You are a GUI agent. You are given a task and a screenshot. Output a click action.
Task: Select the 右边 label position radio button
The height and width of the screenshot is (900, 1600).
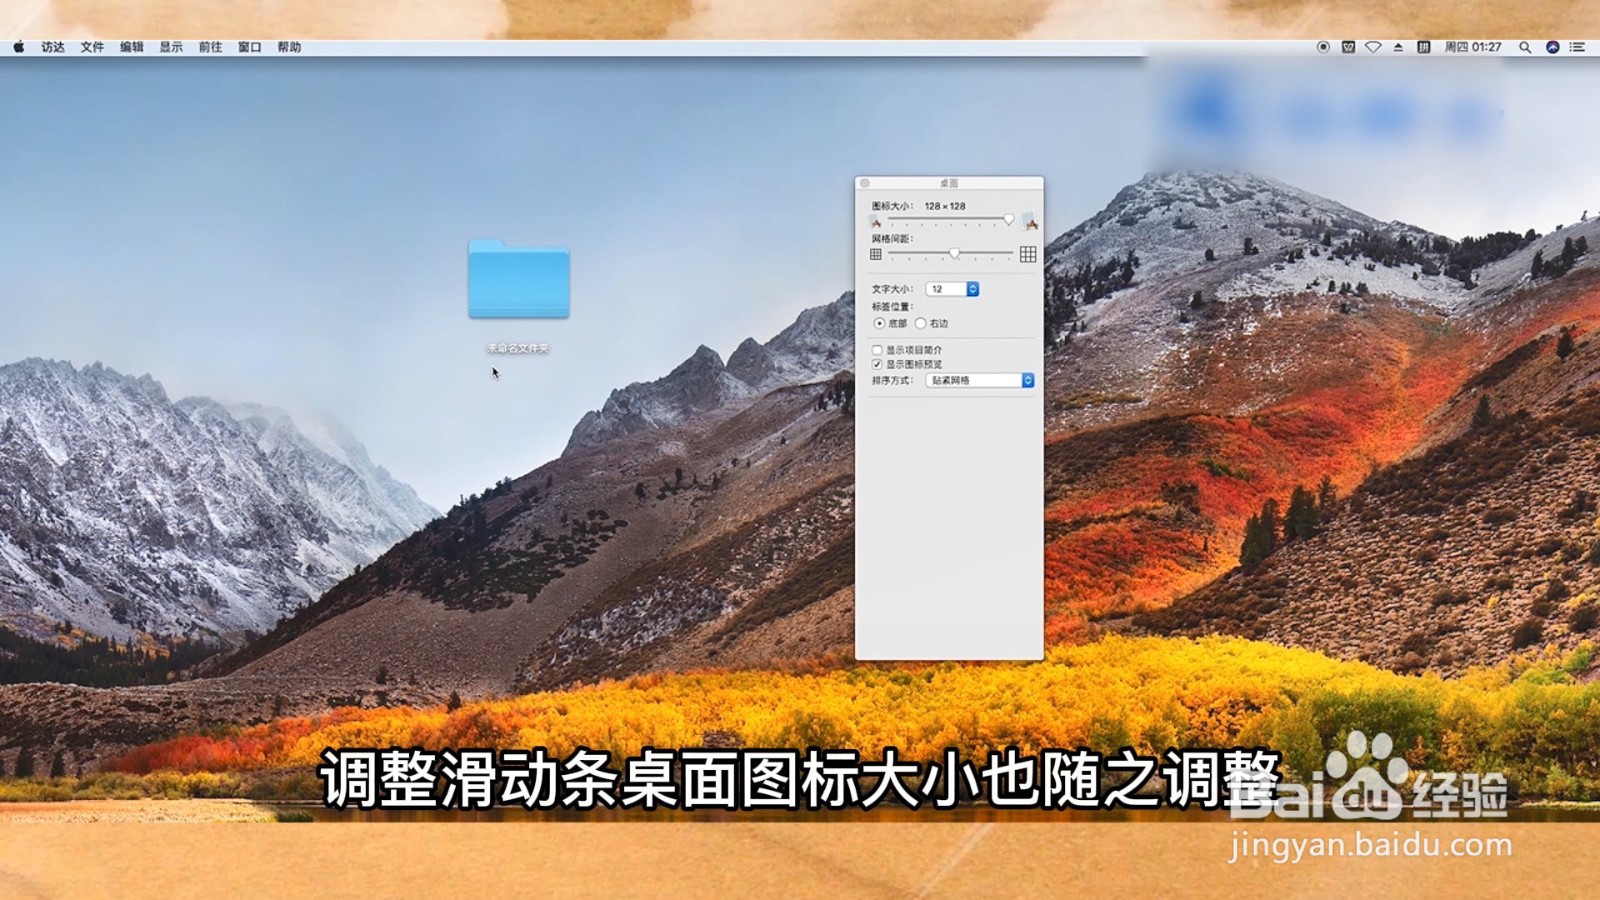921,324
